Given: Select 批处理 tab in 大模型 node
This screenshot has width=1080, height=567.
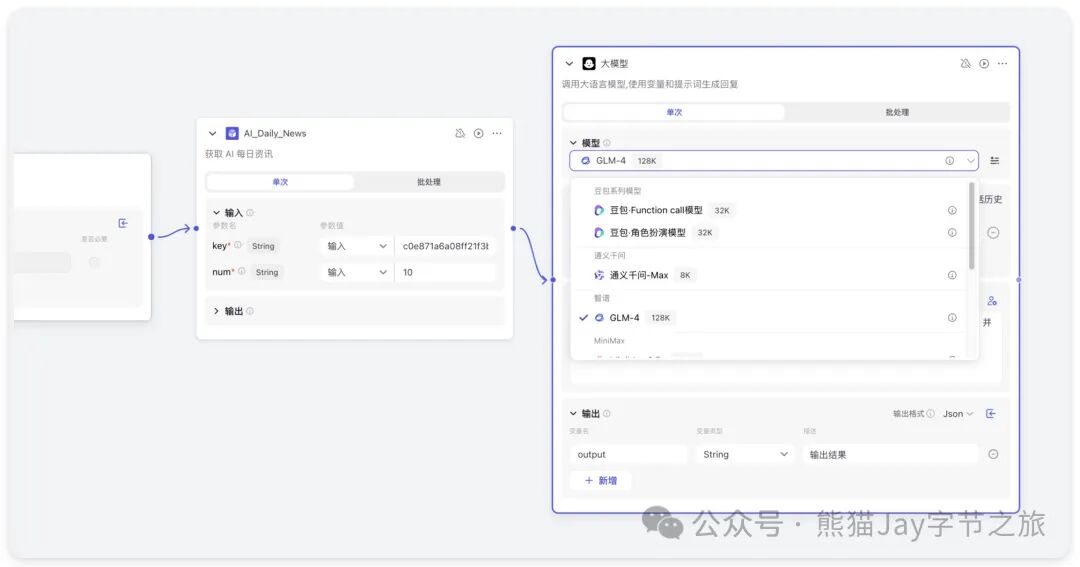Looking at the screenshot, I should [897, 112].
